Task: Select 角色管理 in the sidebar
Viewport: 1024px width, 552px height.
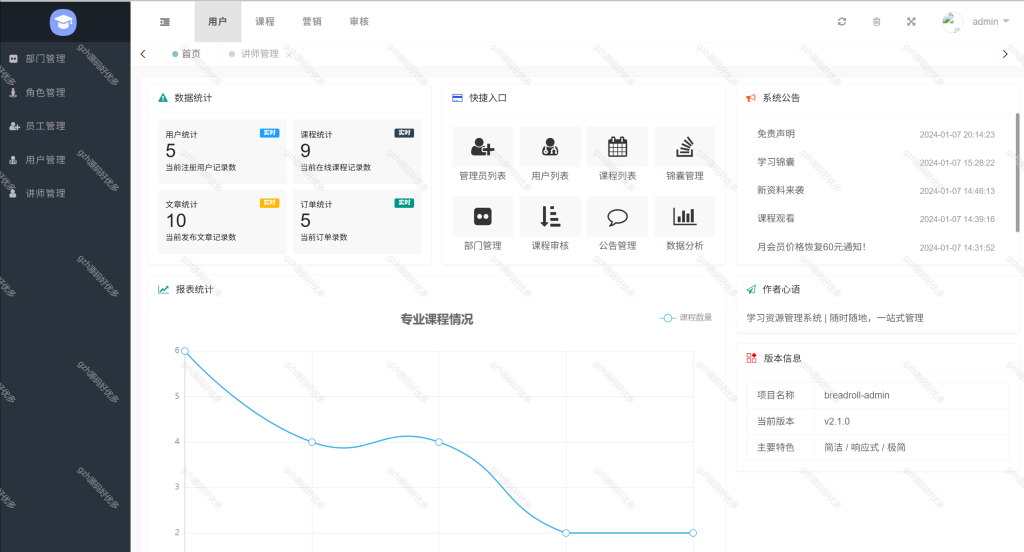Action: pos(65,93)
